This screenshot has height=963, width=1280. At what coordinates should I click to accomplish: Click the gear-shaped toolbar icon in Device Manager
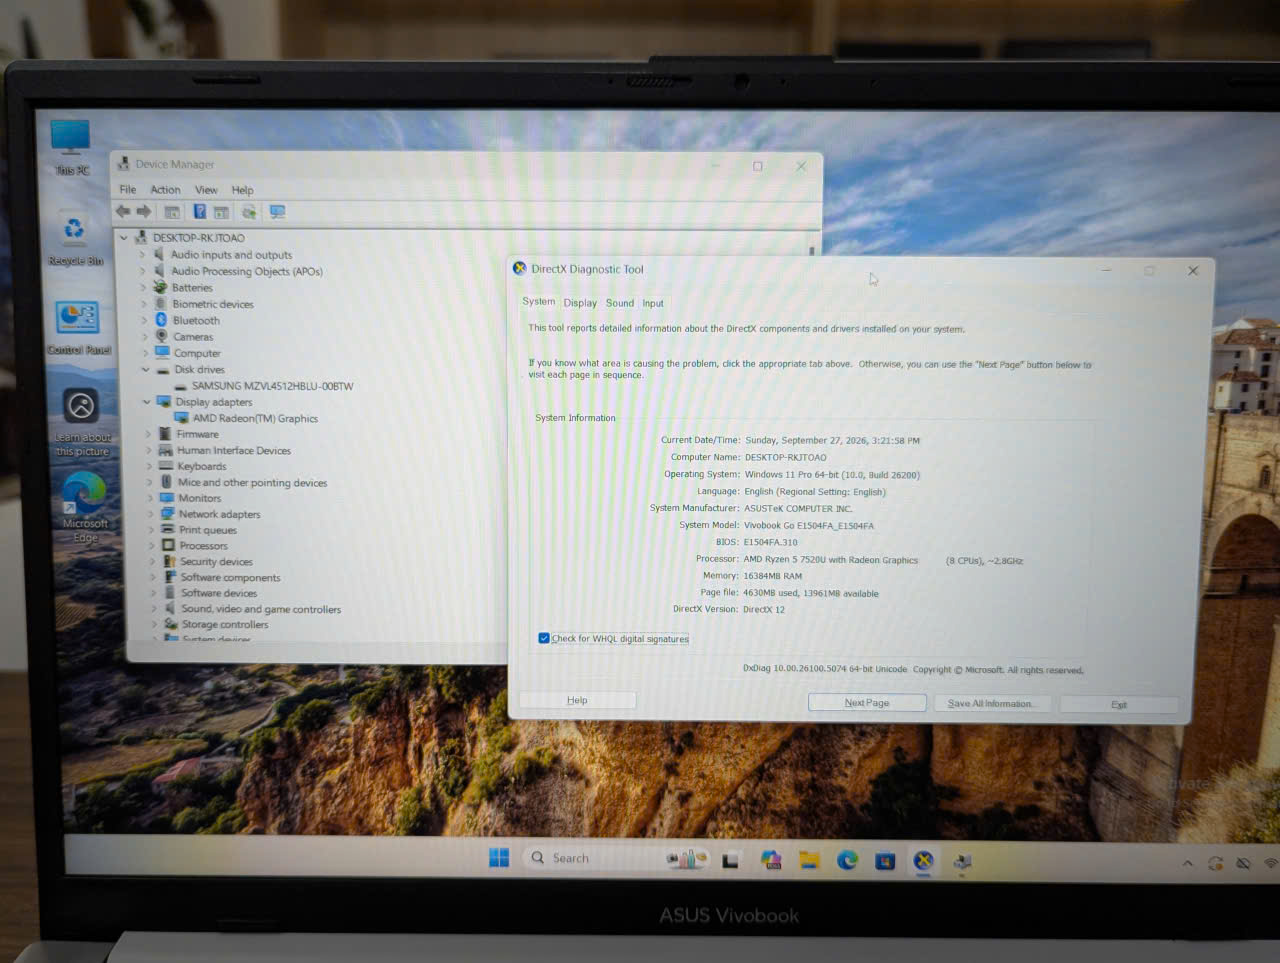[249, 212]
